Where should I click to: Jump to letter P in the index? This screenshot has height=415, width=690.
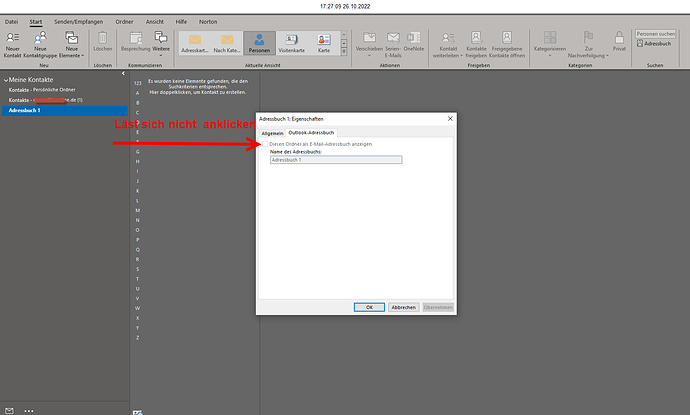pyautogui.click(x=137, y=240)
